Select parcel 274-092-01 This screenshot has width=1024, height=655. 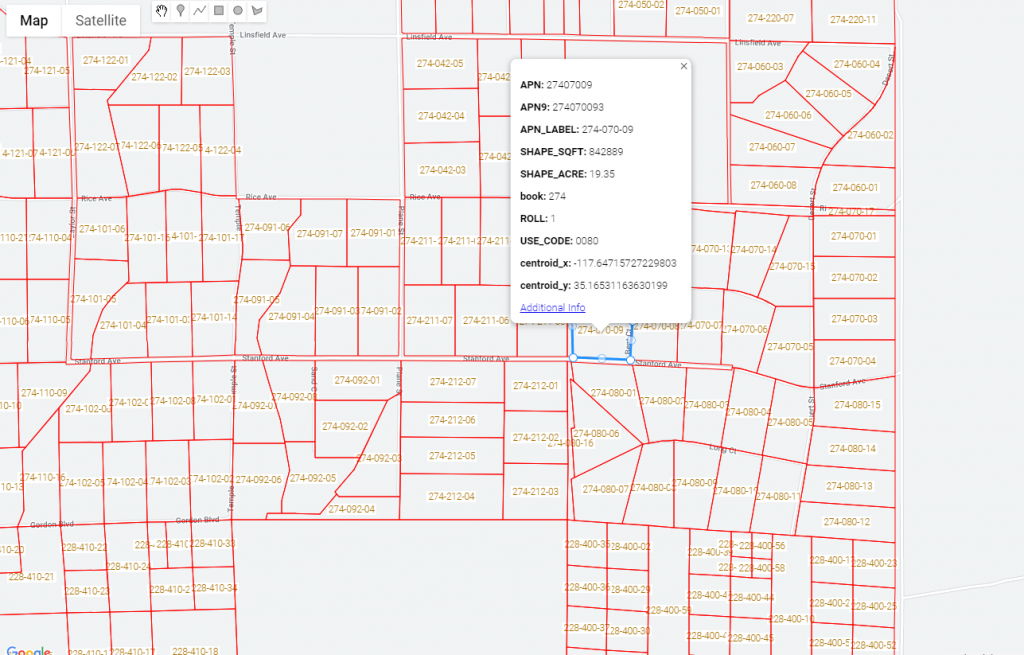[357, 380]
